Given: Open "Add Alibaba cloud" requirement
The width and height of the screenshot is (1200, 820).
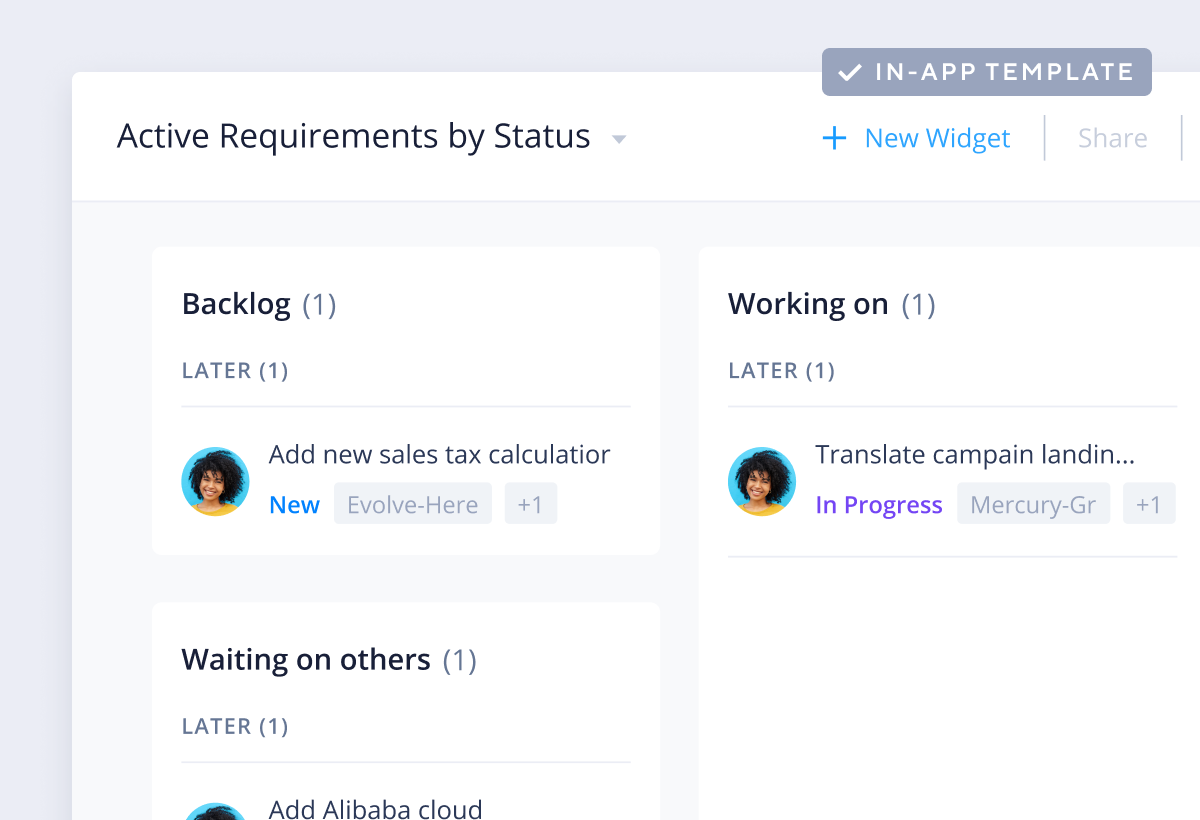Looking at the screenshot, I should [376, 808].
